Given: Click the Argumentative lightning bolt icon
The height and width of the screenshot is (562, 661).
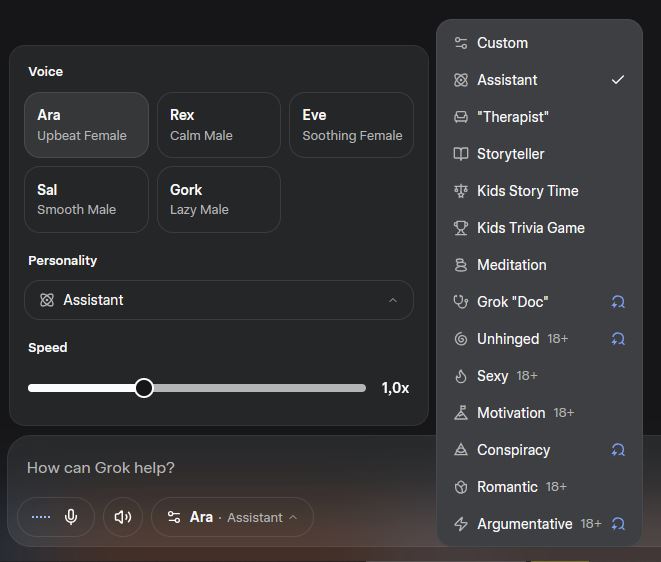Looking at the screenshot, I should click(461, 524).
